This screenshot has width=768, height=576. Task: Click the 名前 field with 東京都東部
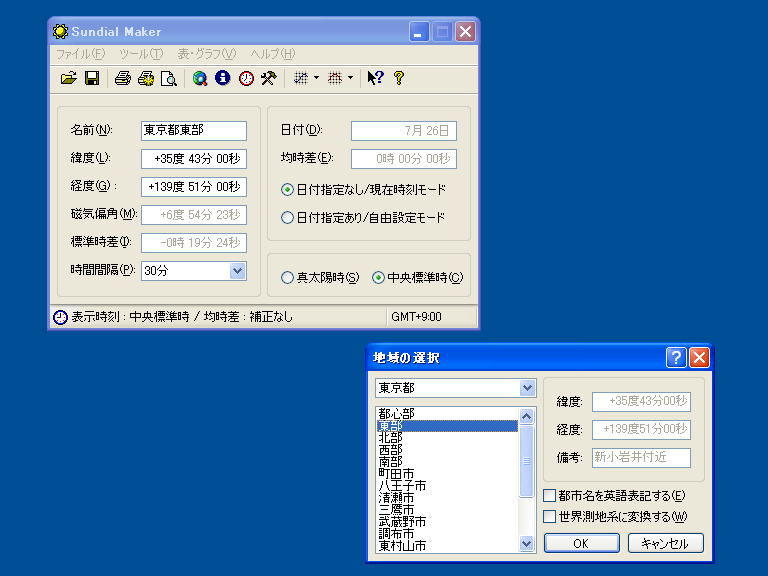193,131
